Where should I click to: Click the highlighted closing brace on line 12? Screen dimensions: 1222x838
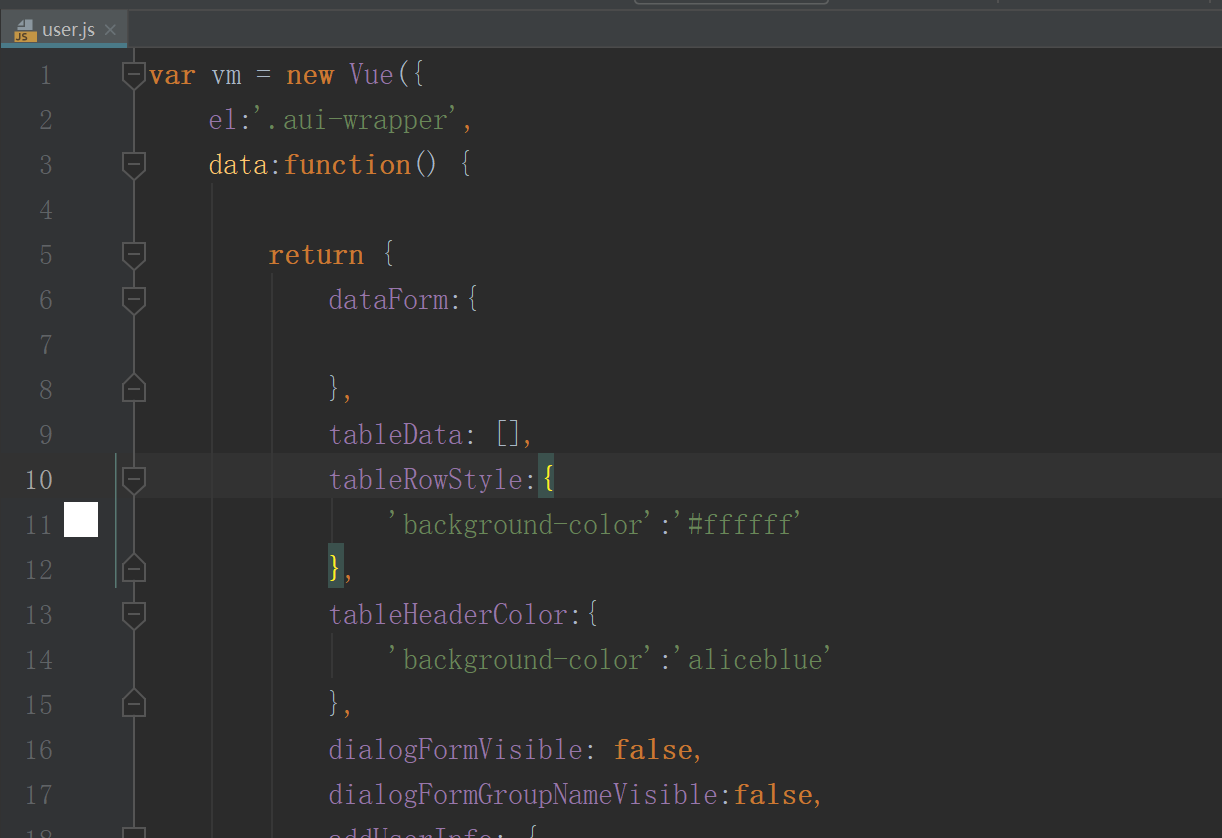(333, 569)
